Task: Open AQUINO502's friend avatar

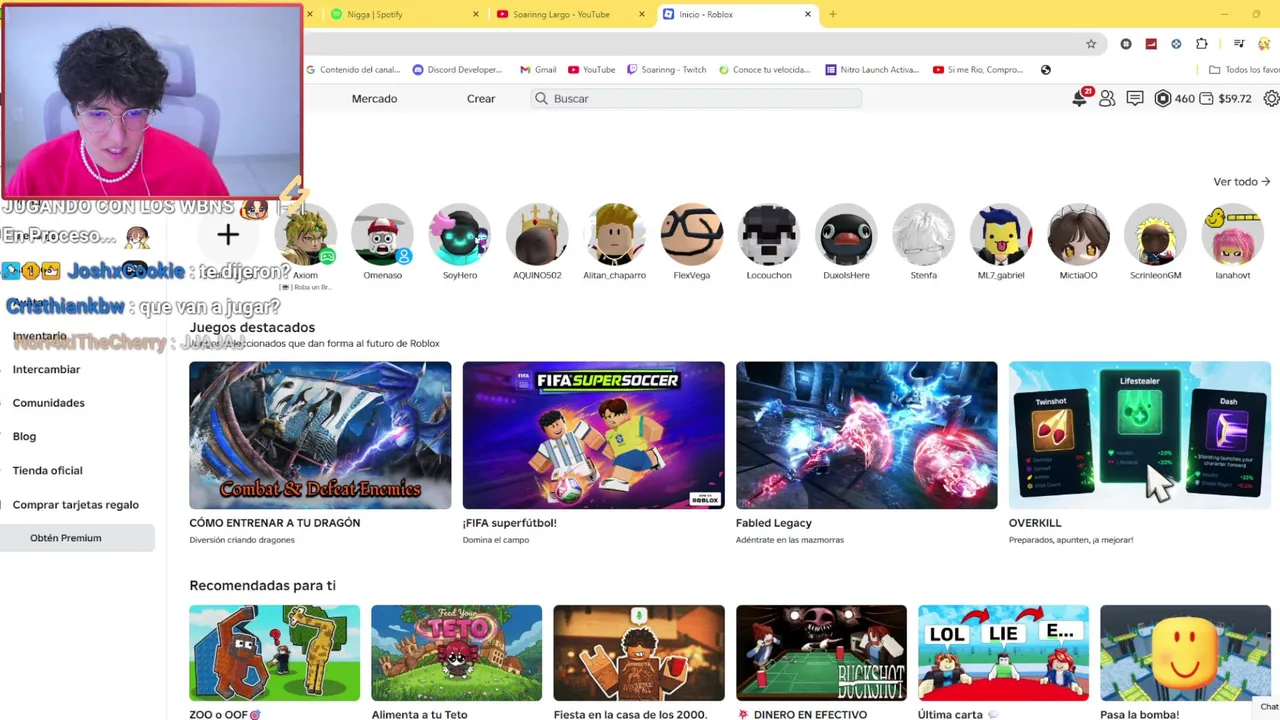Action: click(537, 236)
